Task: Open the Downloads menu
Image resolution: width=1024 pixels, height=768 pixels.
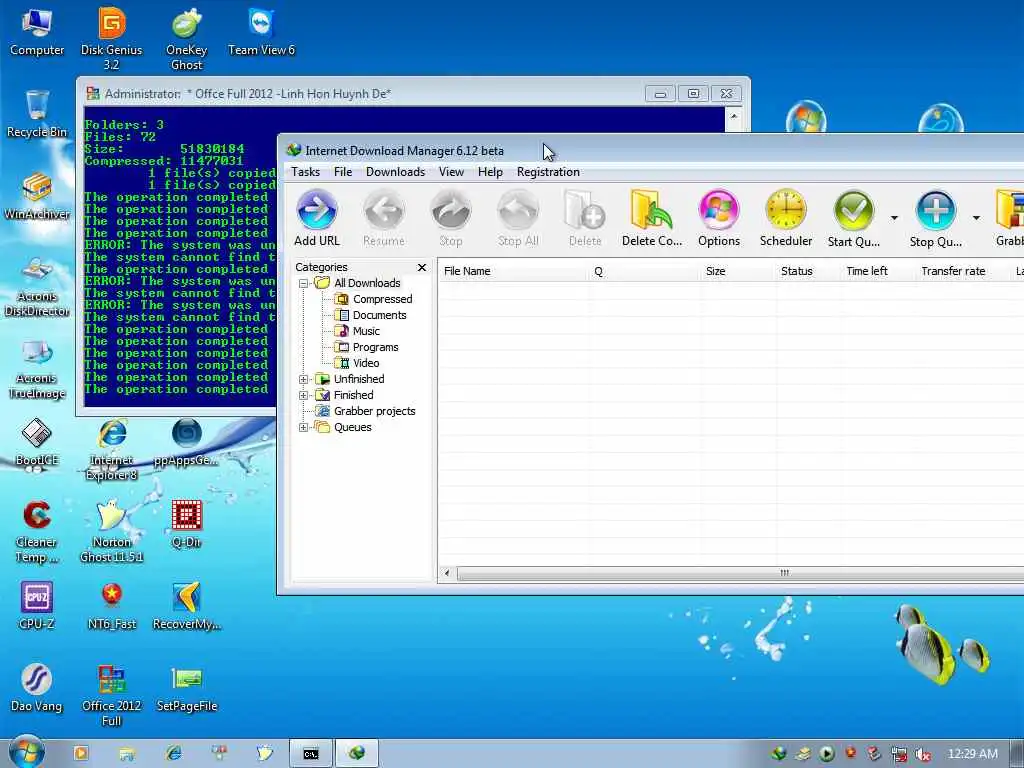Action: pyautogui.click(x=395, y=172)
